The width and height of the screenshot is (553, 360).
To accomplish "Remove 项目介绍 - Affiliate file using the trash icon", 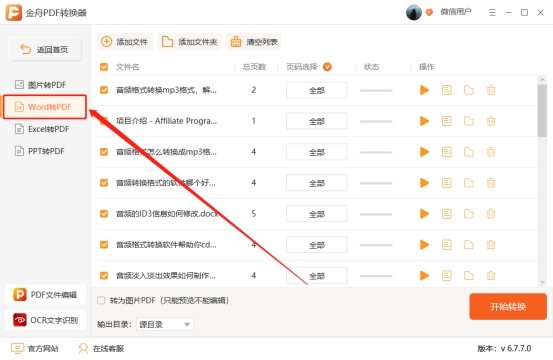I will pyautogui.click(x=491, y=121).
